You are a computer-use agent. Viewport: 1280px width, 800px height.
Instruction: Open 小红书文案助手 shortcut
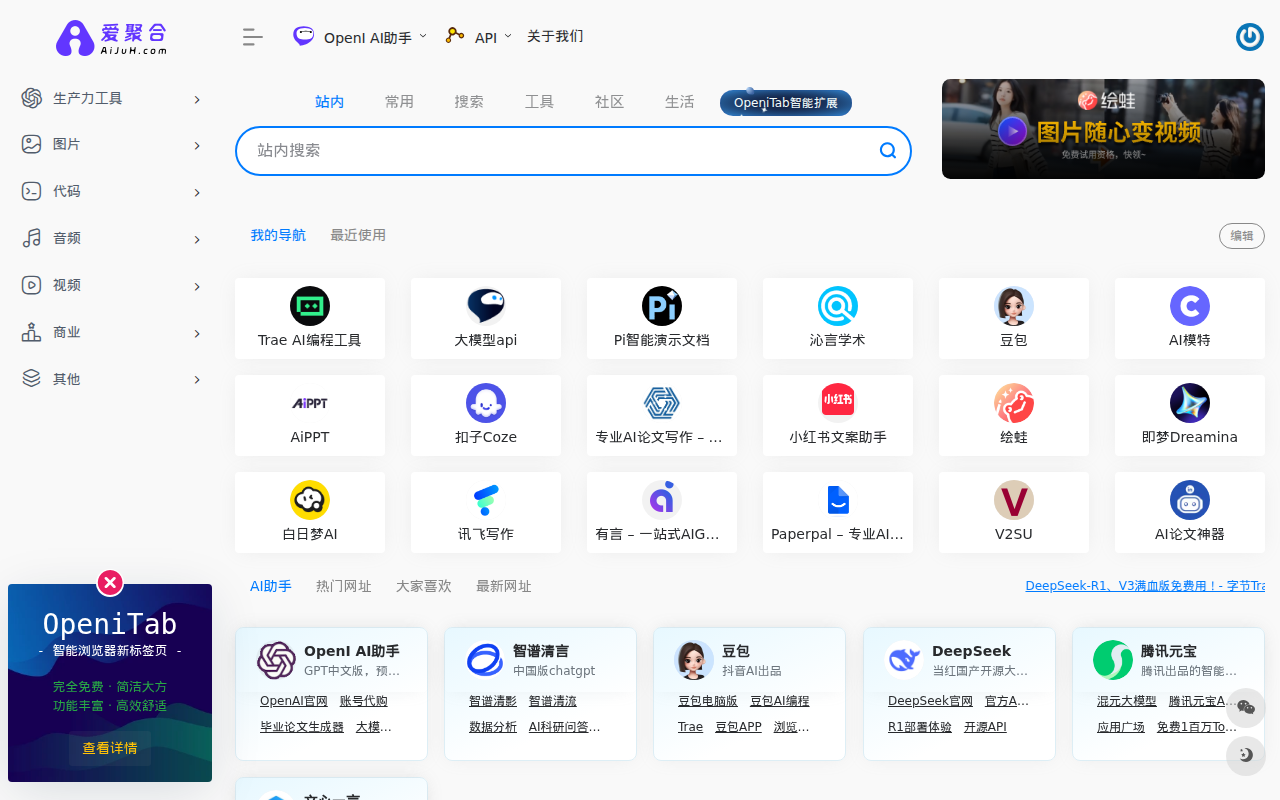click(838, 415)
